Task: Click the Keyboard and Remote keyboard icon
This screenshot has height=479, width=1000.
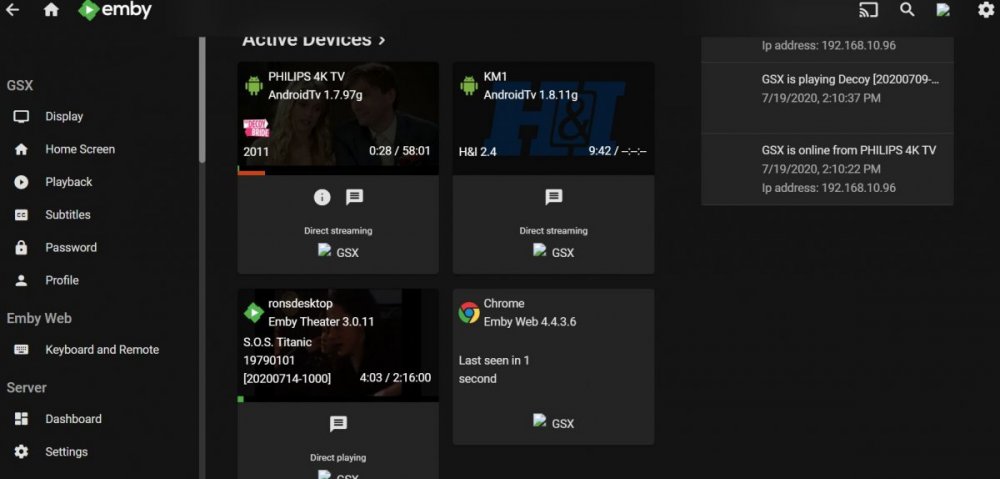Action: tap(21, 350)
